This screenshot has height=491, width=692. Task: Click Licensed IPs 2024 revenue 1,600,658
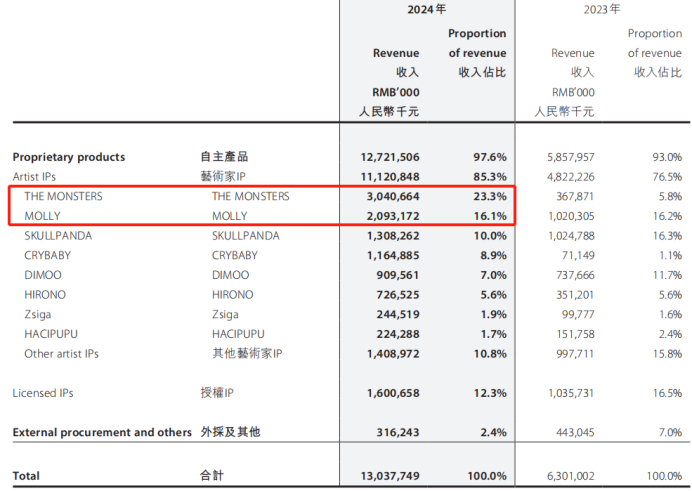pyautogui.click(x=393, y=393)
